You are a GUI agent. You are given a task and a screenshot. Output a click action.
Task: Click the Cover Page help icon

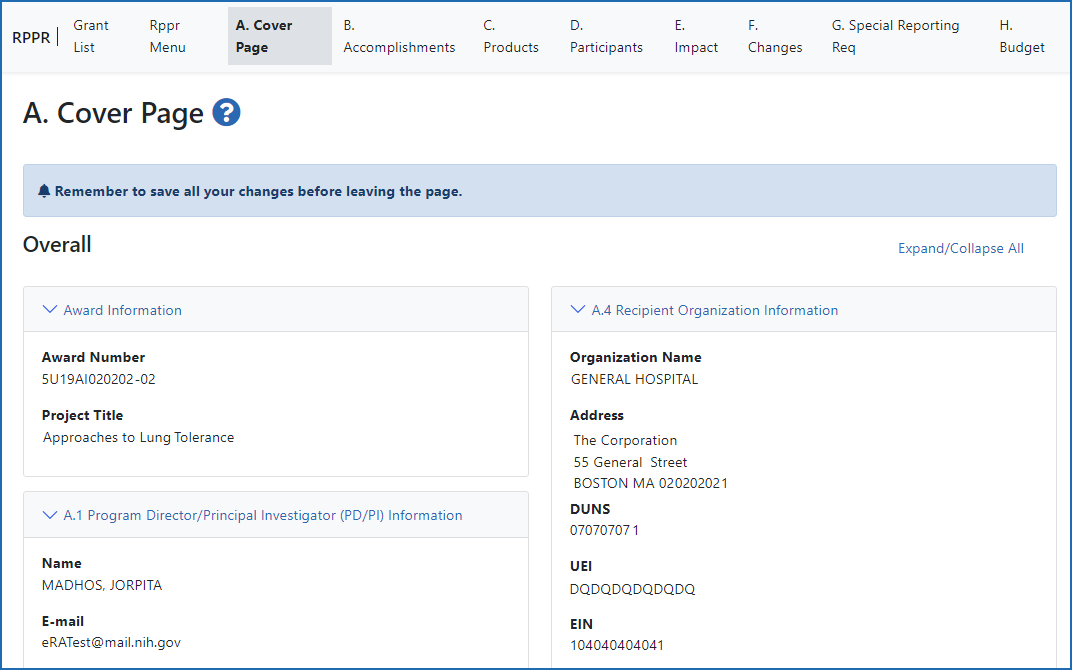pos(226,113)
